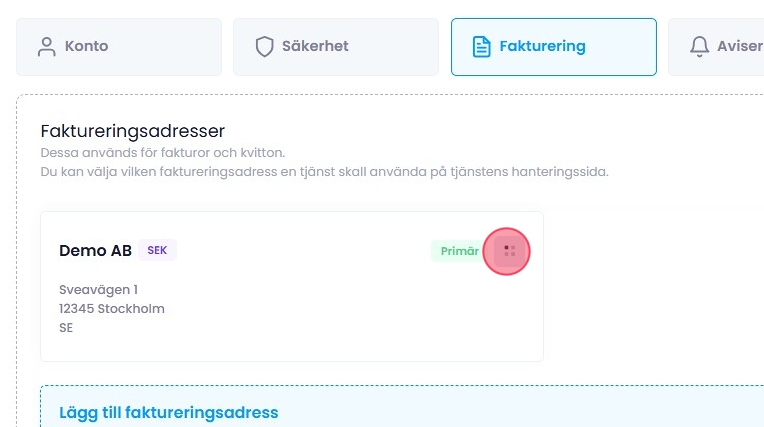Click the SEK currency badge
Image resolution: width=764 pixels, height=427 pixels.
pos(157,250)
